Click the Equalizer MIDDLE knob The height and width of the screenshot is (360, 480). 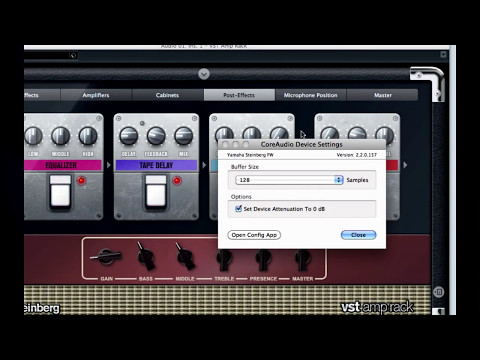(x=61, y=136)
